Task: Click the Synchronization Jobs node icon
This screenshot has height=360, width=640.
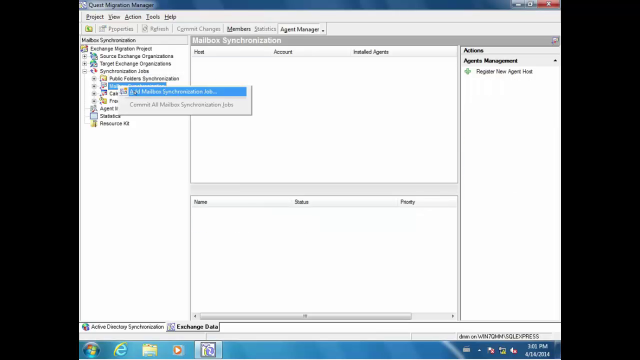Action: click(94, 71)
